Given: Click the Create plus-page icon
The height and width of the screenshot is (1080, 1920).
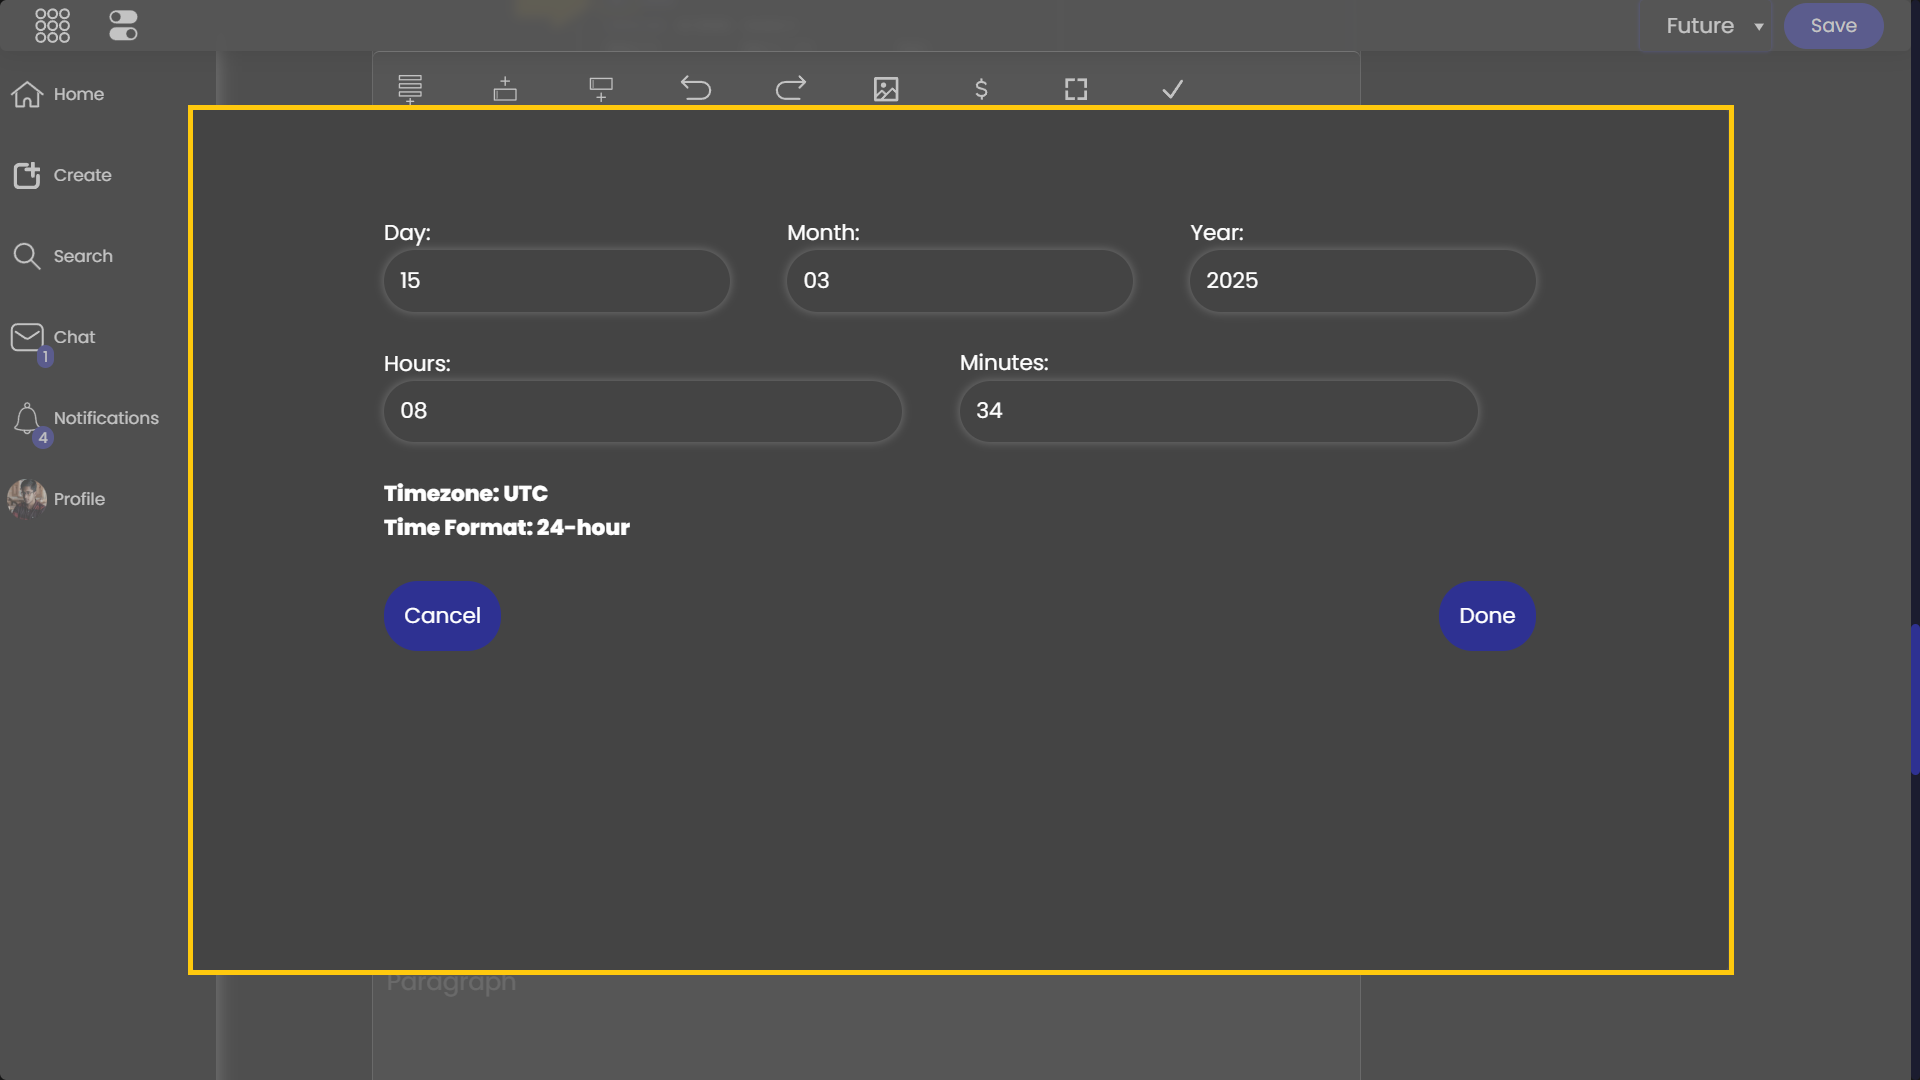Looking at the screenshot, I should [x=27, y=175].
